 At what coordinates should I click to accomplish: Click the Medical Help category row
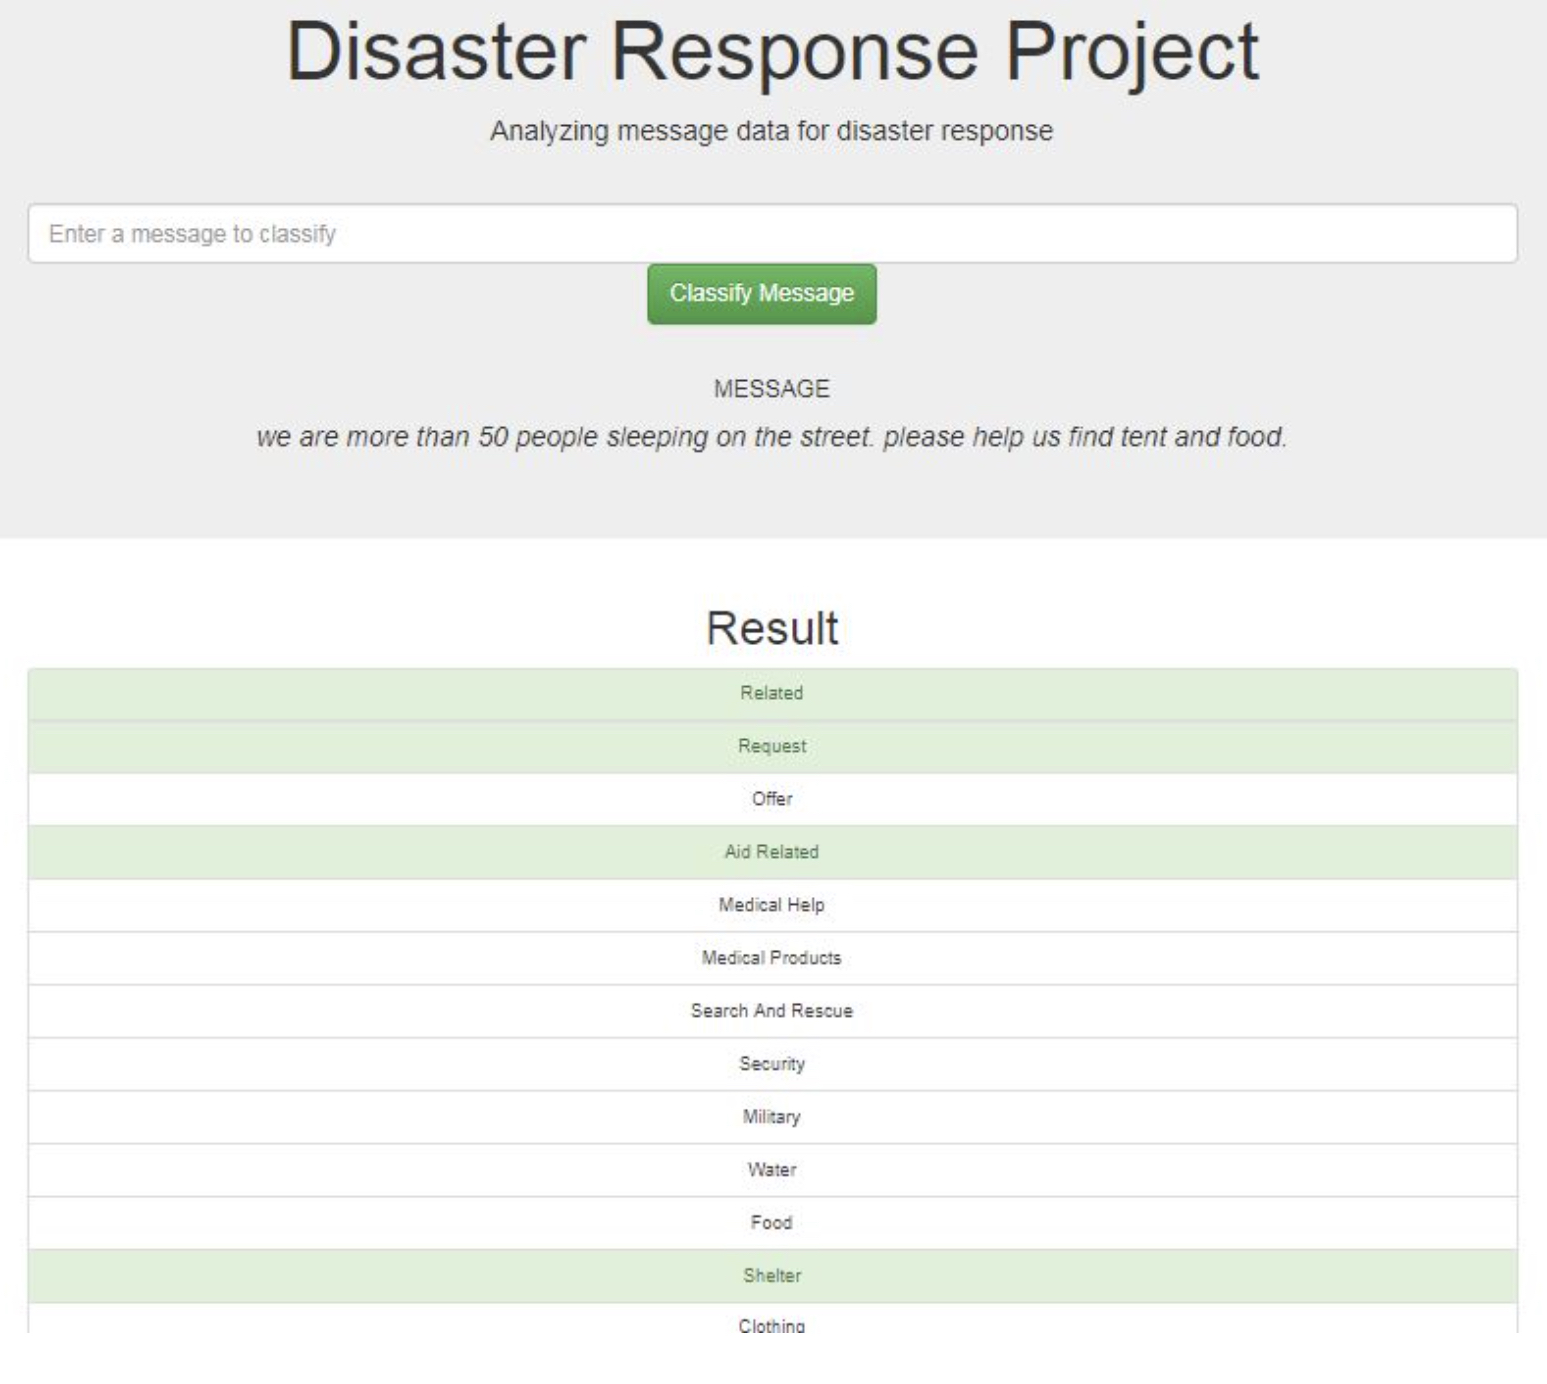click(x=772, y=905)
